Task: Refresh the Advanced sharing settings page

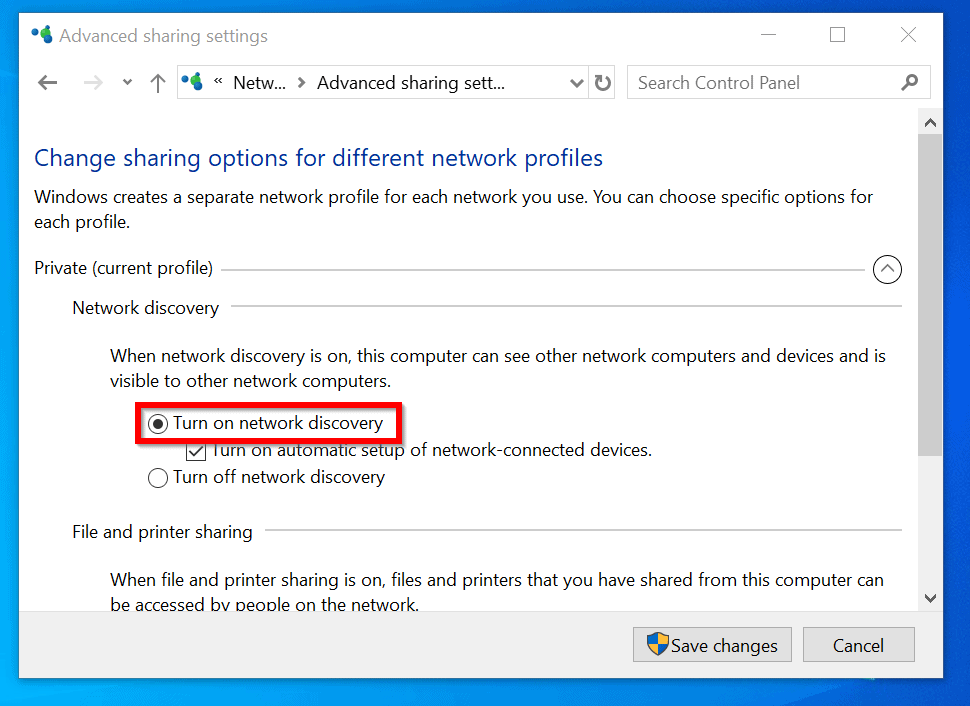Action: click(602, 83)
